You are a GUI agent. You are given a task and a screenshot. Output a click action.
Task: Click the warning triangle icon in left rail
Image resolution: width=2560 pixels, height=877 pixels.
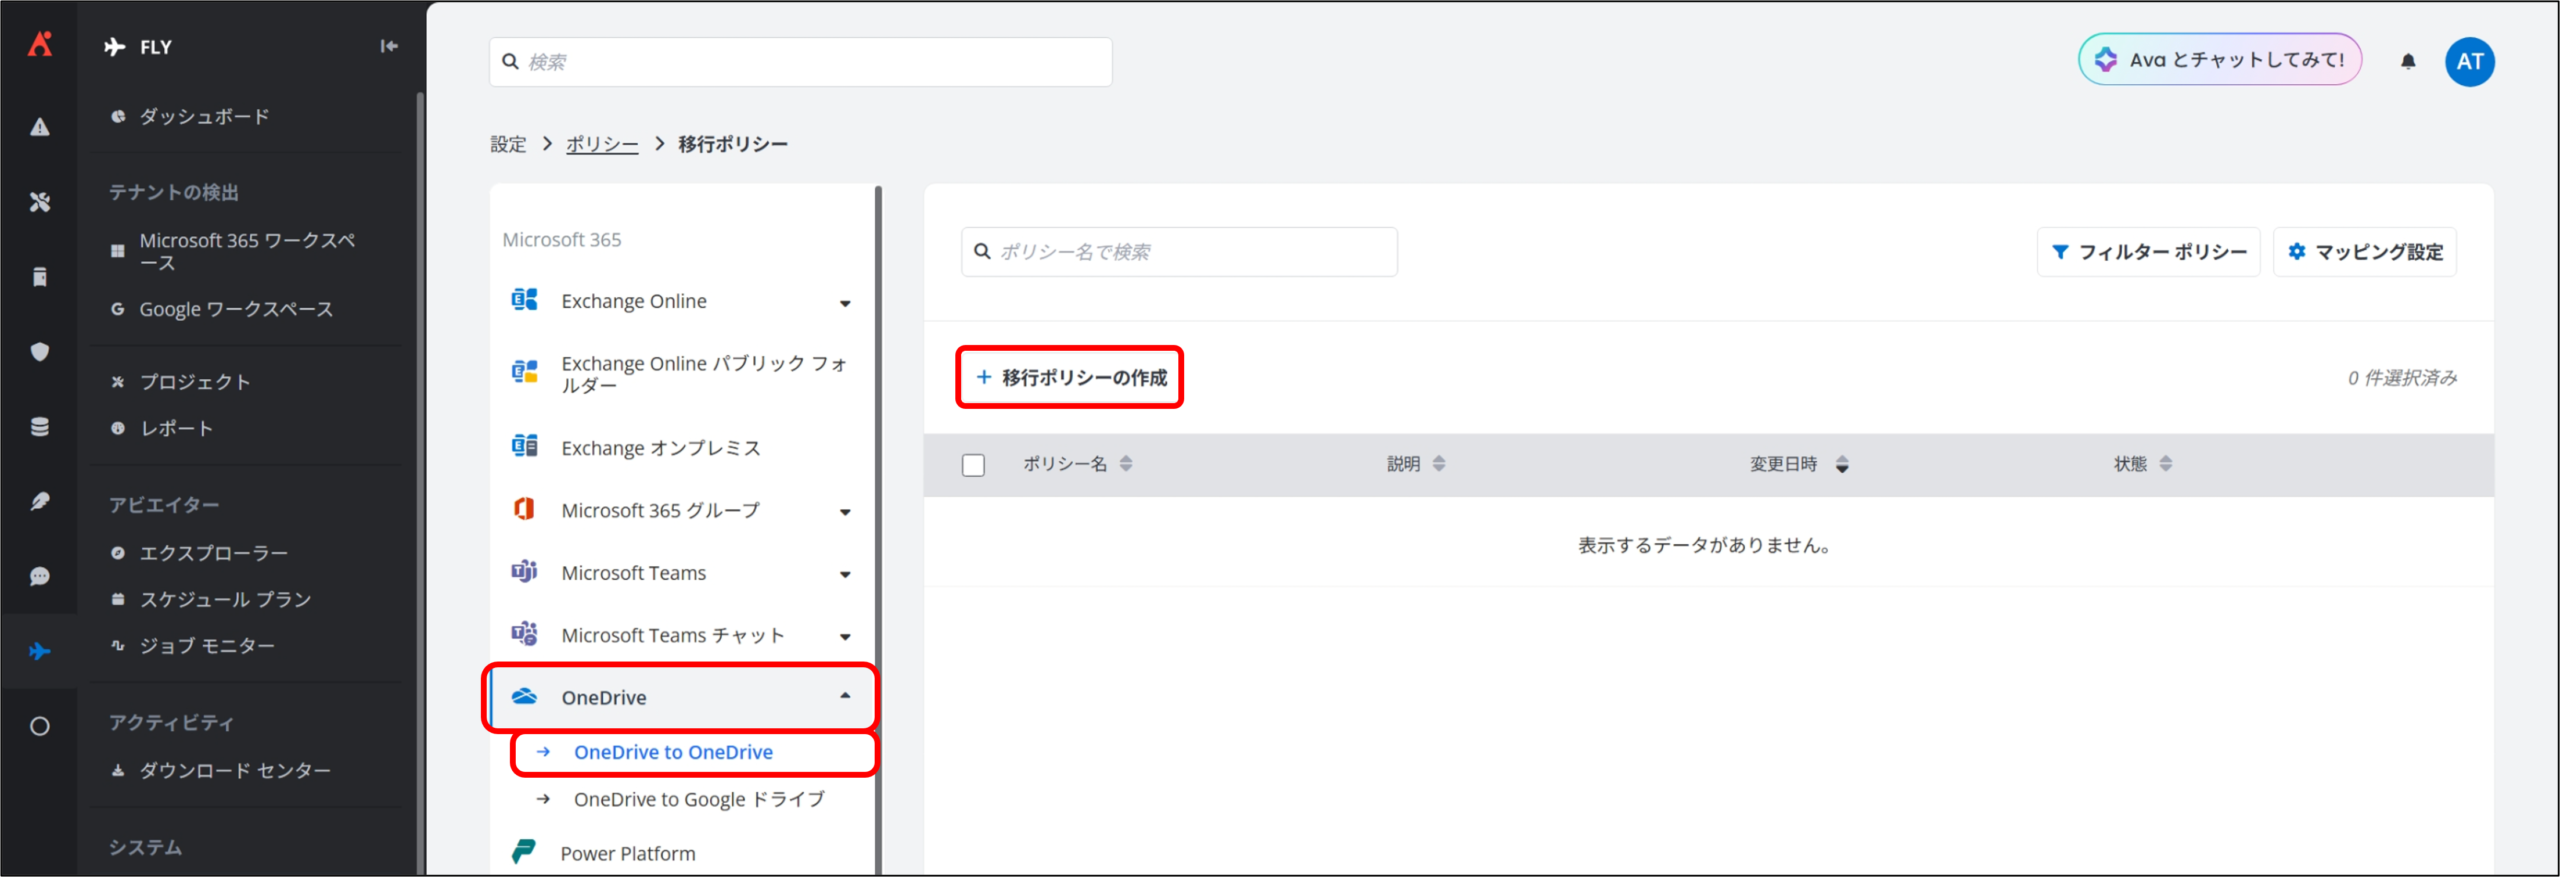pos(40,127)
